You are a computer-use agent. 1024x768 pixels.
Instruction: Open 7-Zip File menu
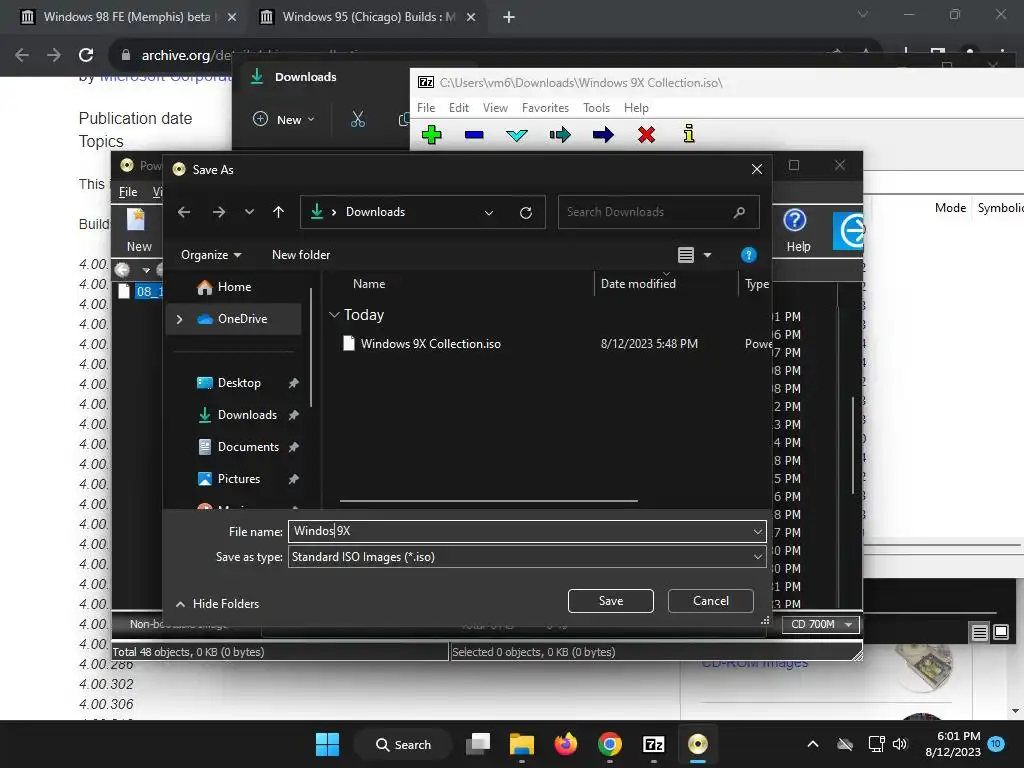click(x=426, y=108)
